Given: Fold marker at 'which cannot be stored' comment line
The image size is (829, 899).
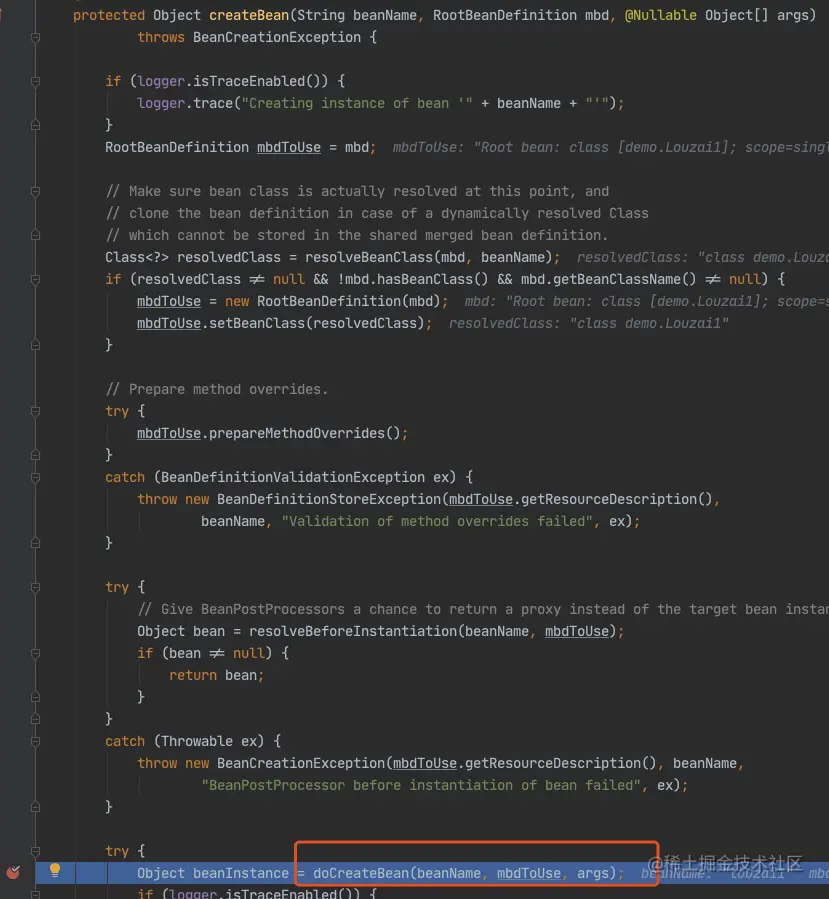Looking at the screenshot, I should tap(35, 235).
